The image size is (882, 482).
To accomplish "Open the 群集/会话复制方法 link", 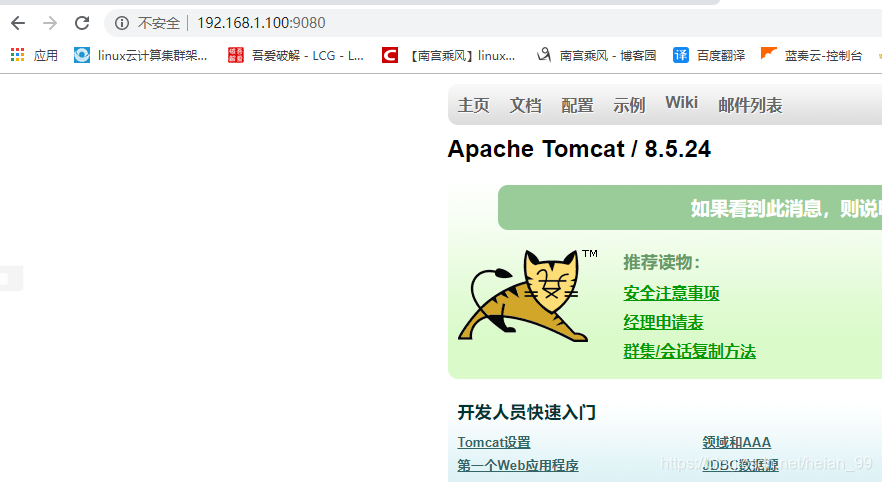I will tap(689, 352).
